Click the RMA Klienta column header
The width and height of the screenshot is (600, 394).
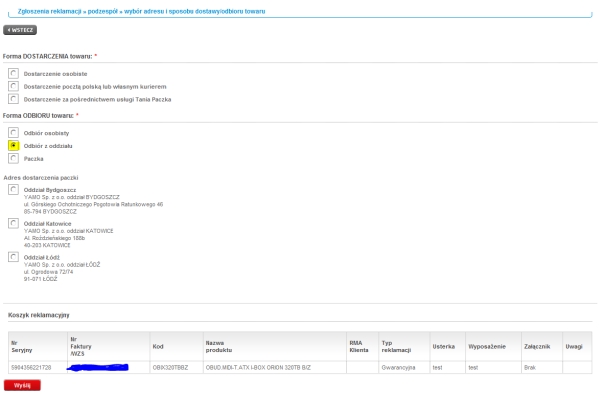(362, 347)
